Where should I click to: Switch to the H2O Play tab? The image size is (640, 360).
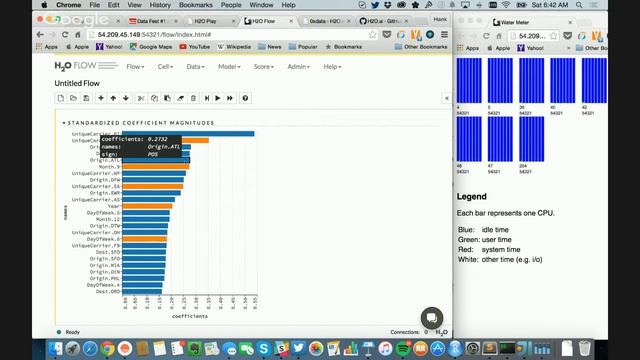click(x=205, y=21)
